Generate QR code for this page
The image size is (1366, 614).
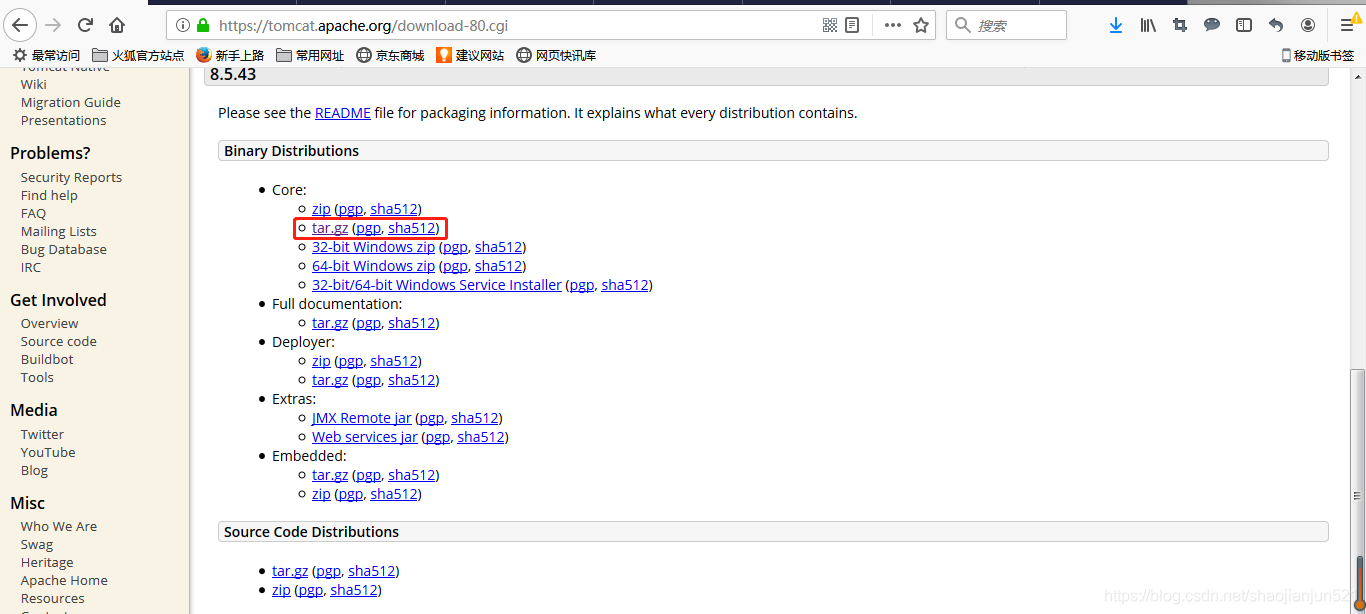click(830, 25)
